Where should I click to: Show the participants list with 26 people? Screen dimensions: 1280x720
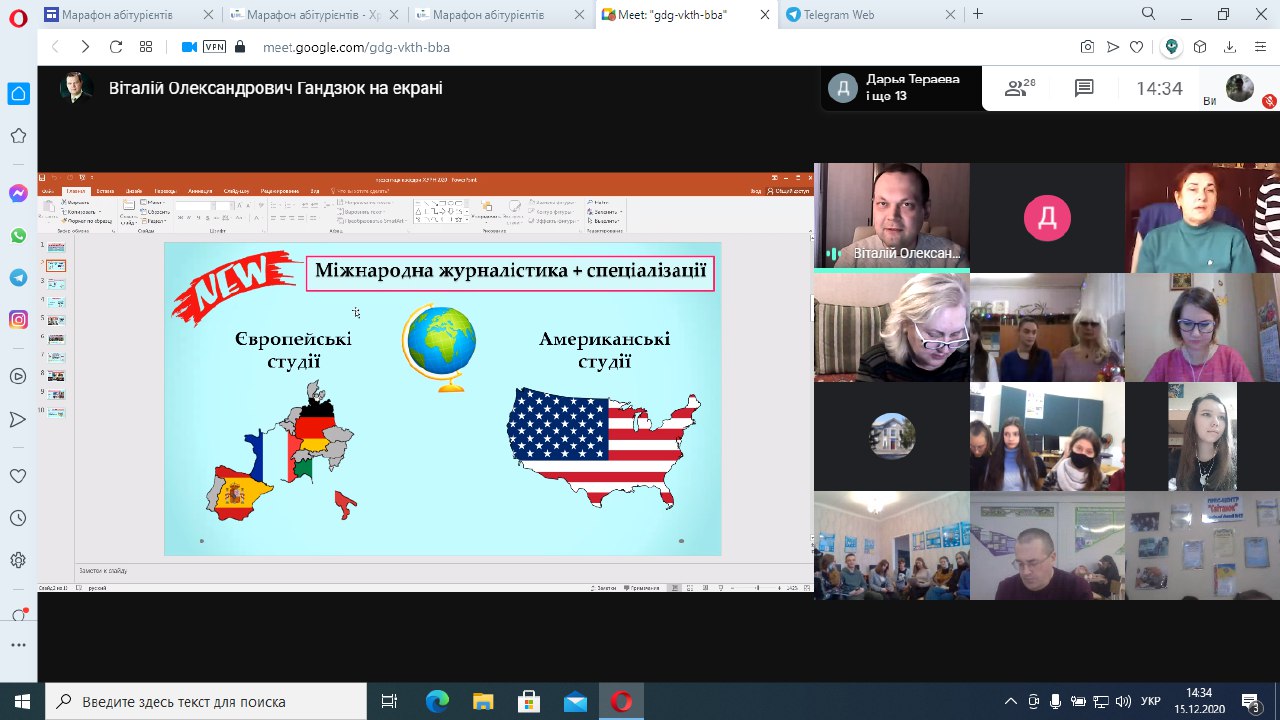click(x=1019, y=89)
